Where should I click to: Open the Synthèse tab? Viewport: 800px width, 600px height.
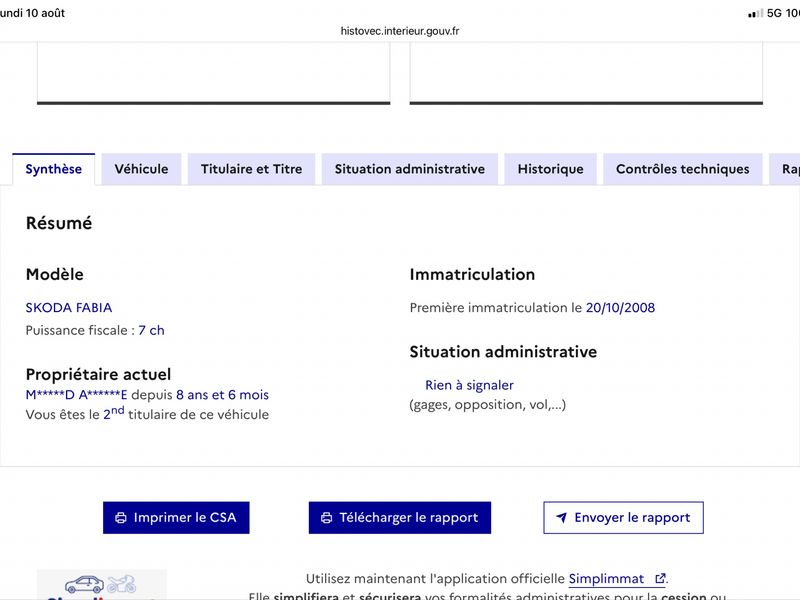[54, 169]
